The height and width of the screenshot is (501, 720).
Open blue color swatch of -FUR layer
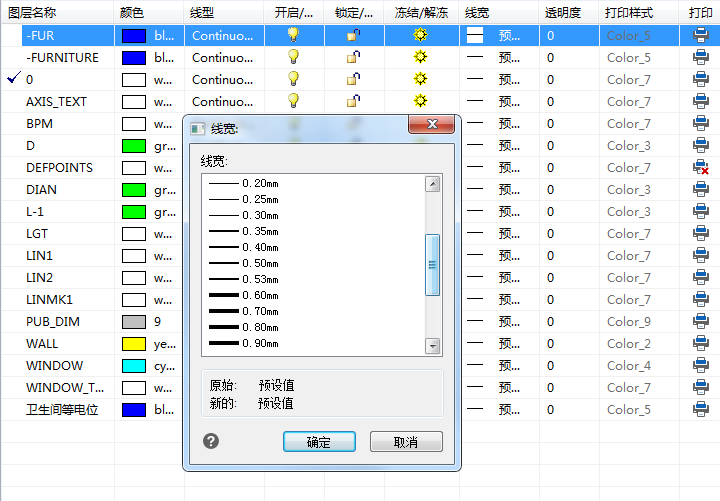click(134, 36)
